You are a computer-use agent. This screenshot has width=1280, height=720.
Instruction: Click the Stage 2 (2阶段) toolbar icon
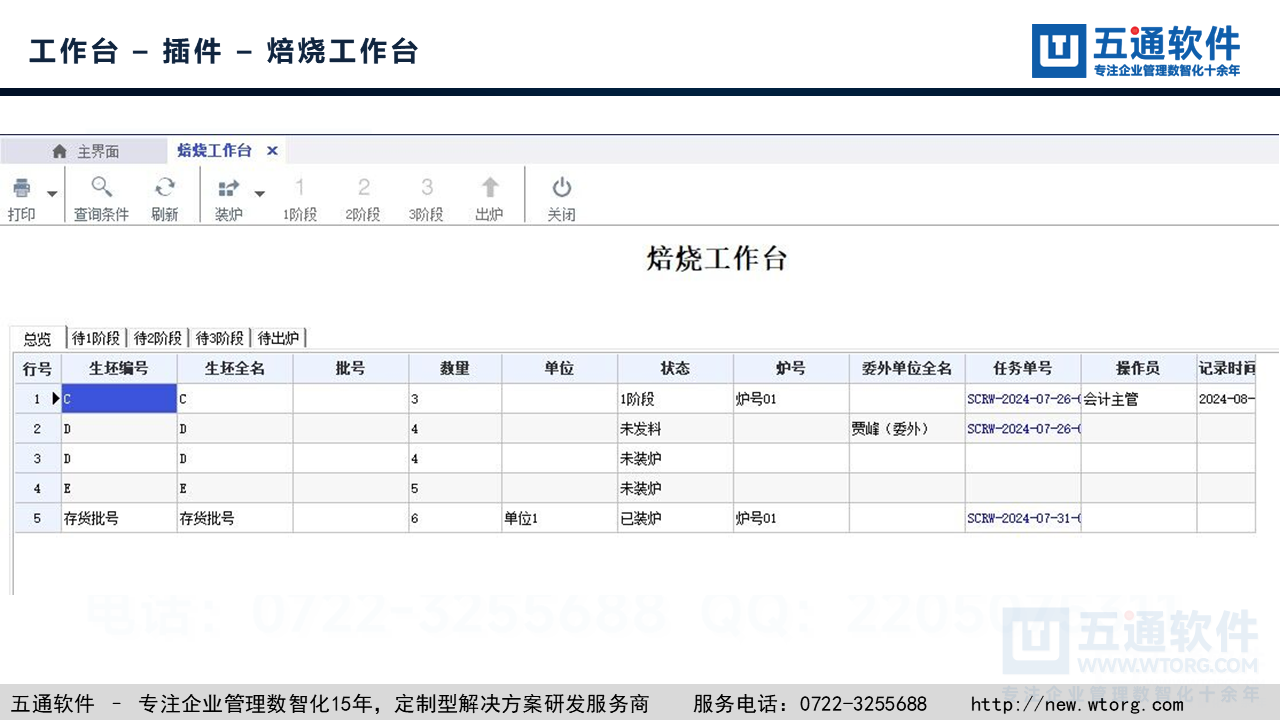click(x=363, y=188)
